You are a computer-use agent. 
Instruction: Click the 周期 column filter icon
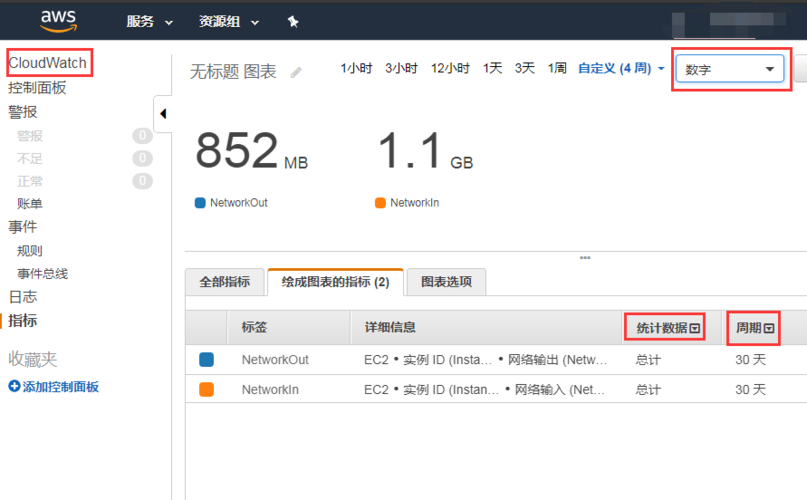pos(769,328)
